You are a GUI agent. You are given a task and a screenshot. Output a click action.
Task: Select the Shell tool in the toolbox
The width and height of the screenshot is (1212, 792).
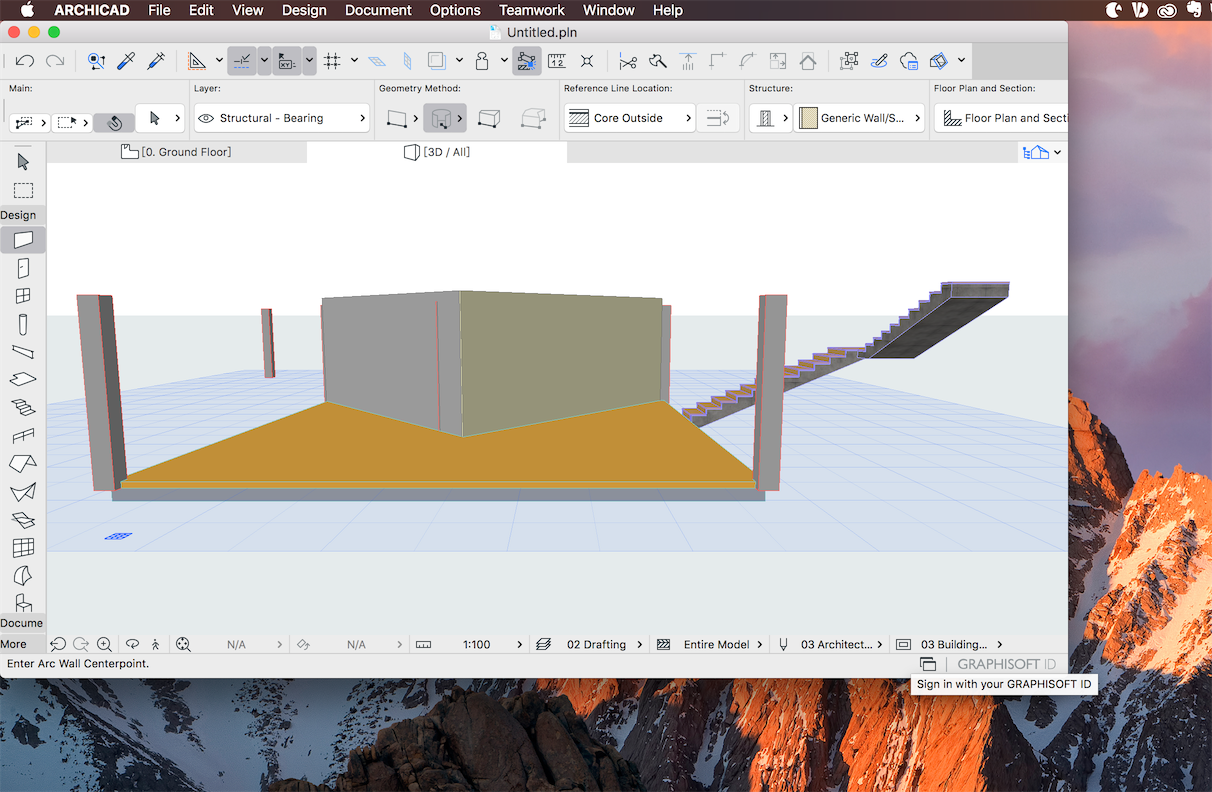coord(23,492)
